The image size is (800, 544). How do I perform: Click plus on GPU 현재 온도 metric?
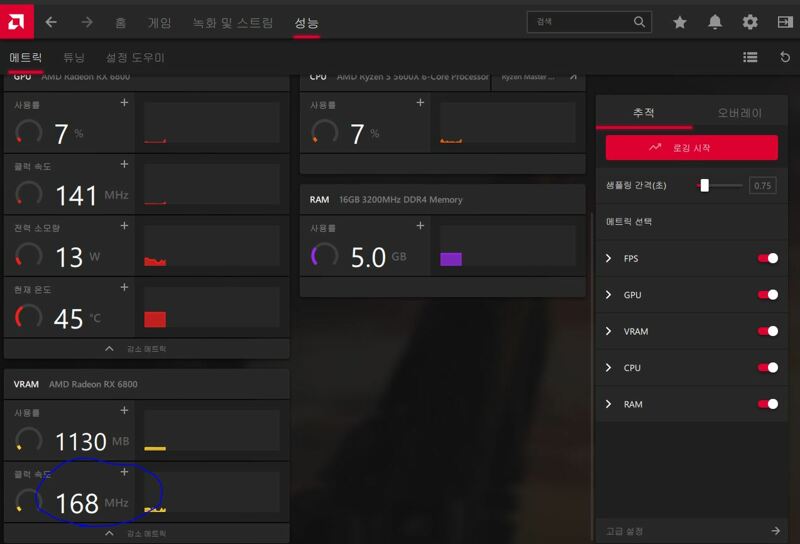click(124, 287)
